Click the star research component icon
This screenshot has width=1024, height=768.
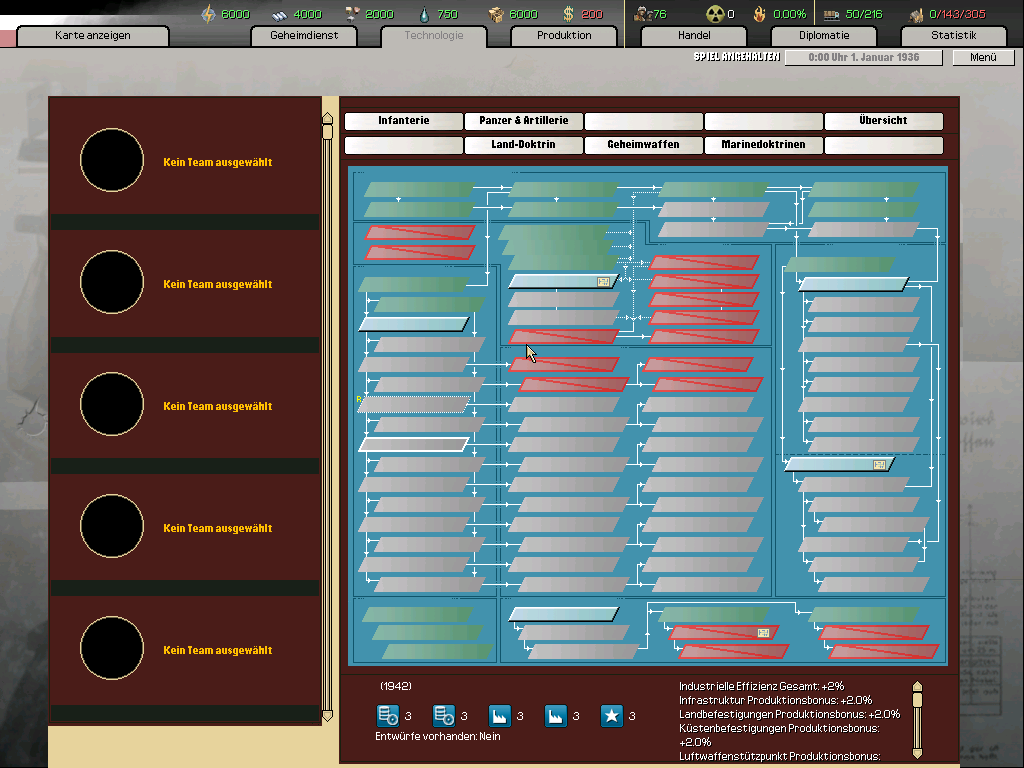pyautogui.click(x=611, y=715)
